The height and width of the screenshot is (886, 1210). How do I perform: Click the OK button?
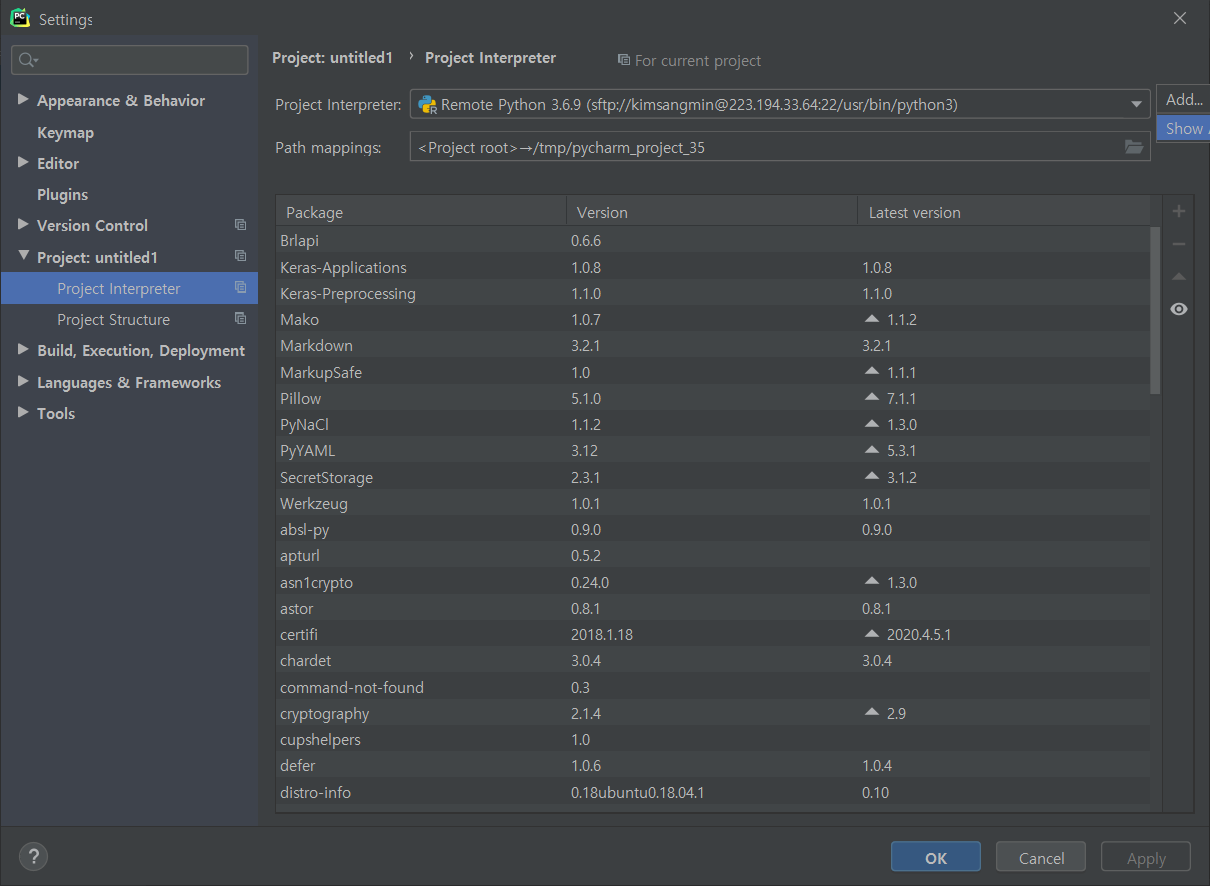[936, 858]
